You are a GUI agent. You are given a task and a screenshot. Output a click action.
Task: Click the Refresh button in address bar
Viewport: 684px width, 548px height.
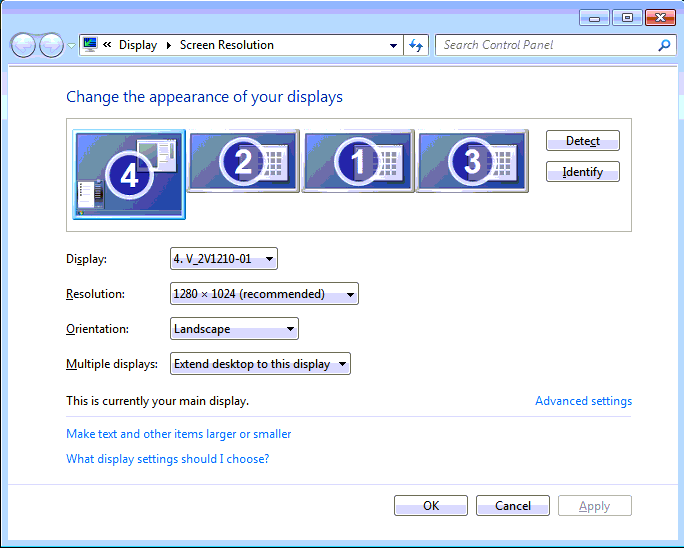coord(416,45)
